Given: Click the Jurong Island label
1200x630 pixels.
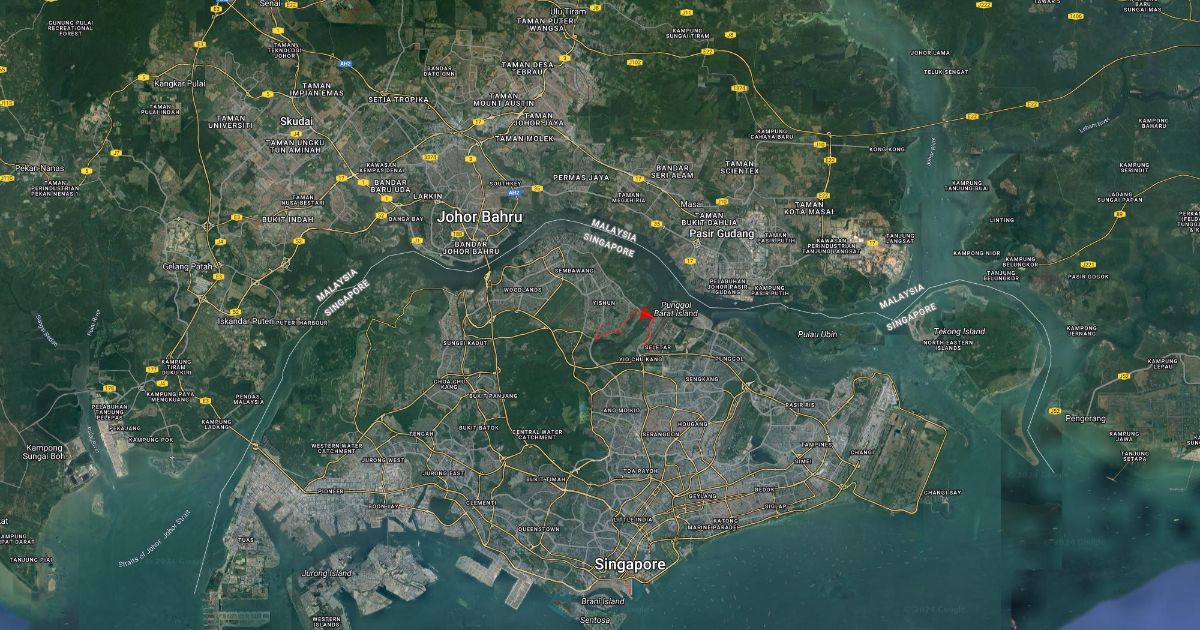Looking at the screenshot, I should (x=328, y=573).
